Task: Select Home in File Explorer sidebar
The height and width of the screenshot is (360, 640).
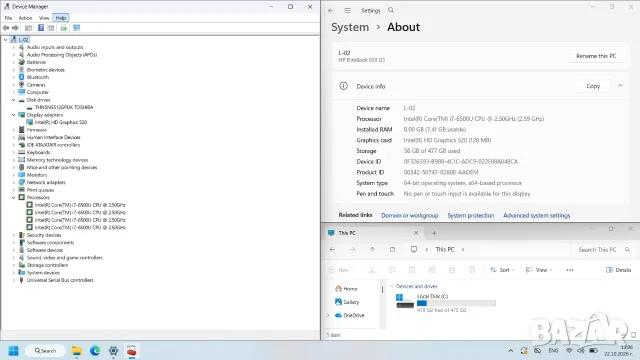Action: 346,289
